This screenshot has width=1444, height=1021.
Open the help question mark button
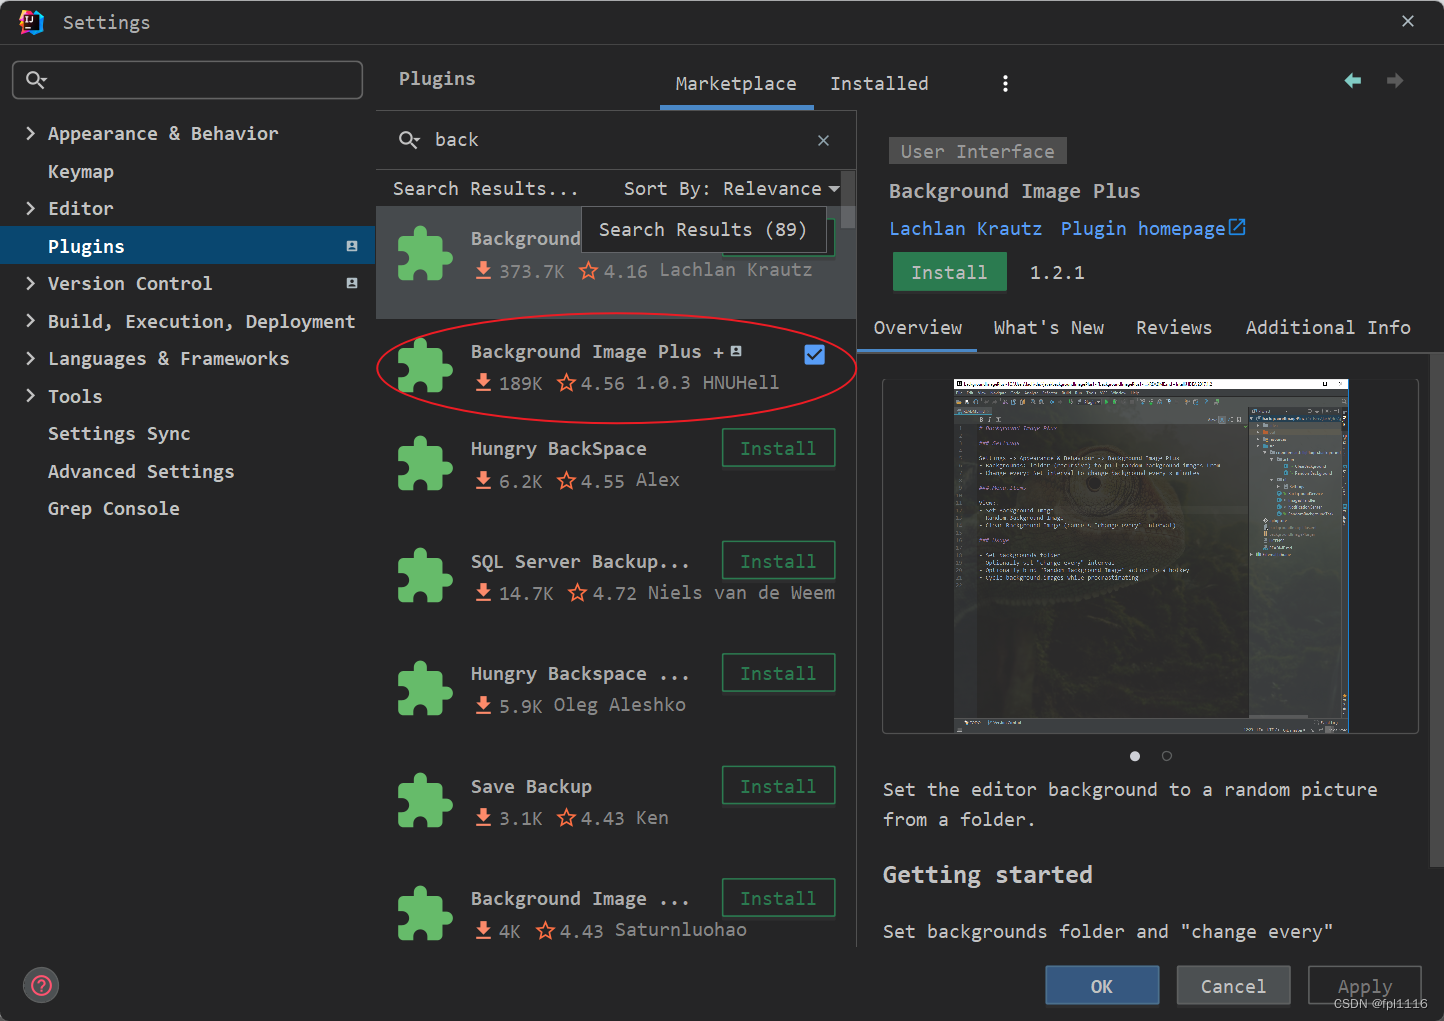click(41, 986)
